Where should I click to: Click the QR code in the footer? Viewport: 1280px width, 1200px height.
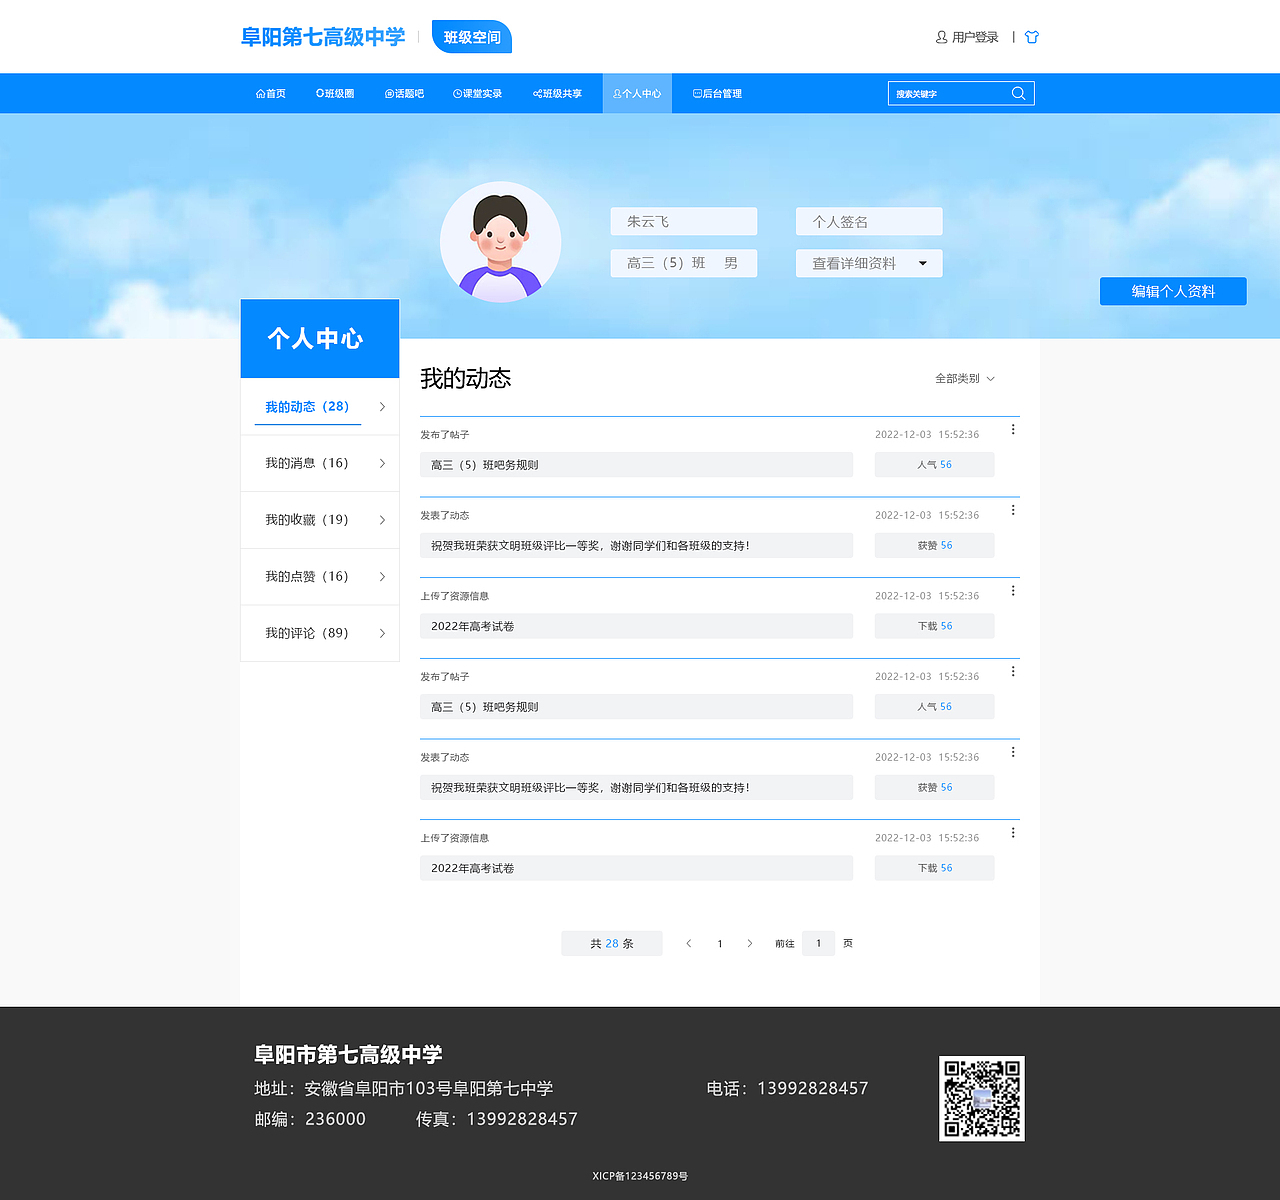981,1098
